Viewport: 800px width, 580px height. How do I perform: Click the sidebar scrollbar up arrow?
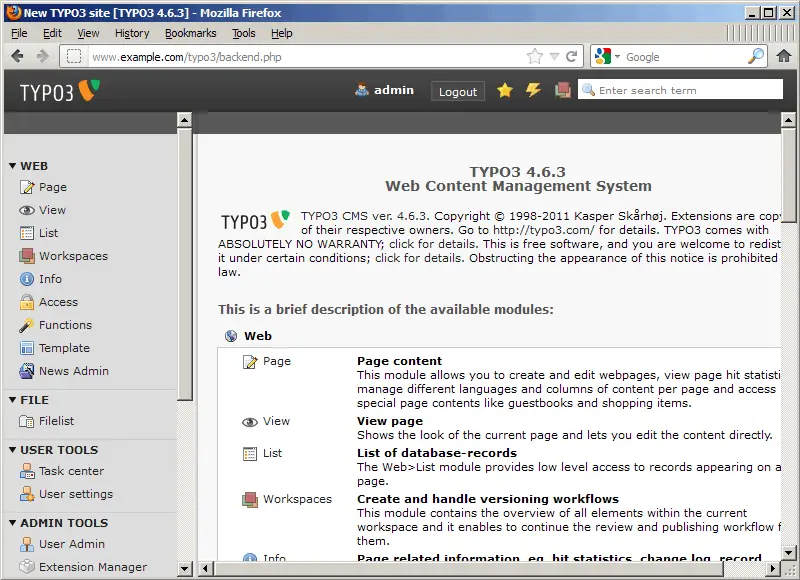tap(184, 120)
